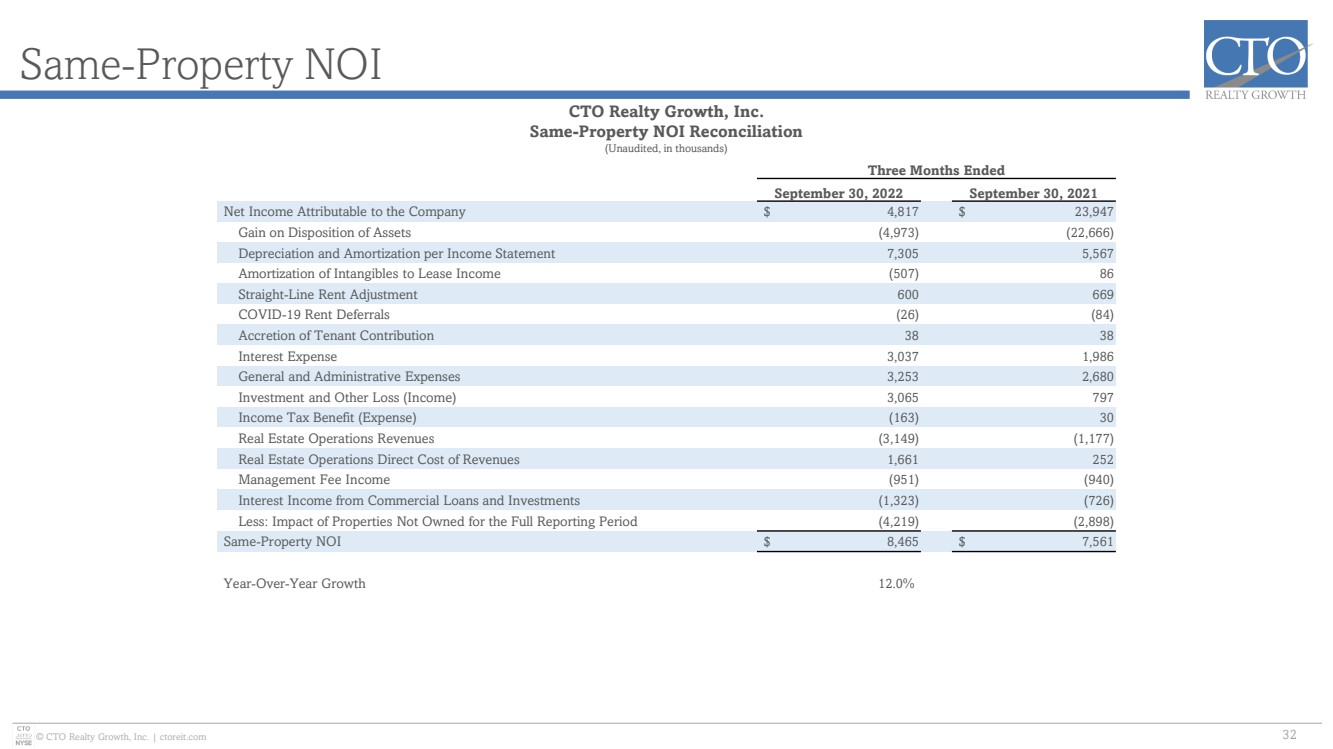The image size is (1333, 749).
Task: Click the page number 32
Action: click(1289, 736)
